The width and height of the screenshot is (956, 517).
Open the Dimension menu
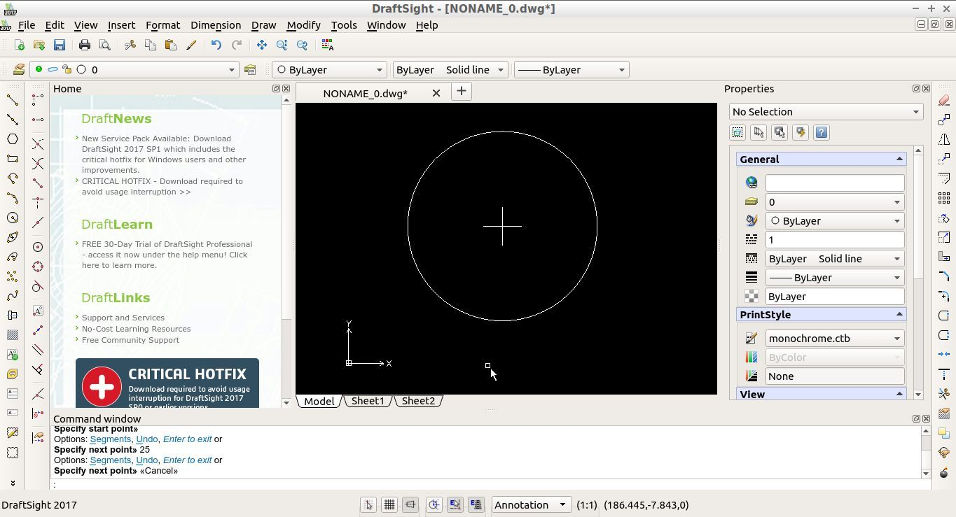[216, 25]
